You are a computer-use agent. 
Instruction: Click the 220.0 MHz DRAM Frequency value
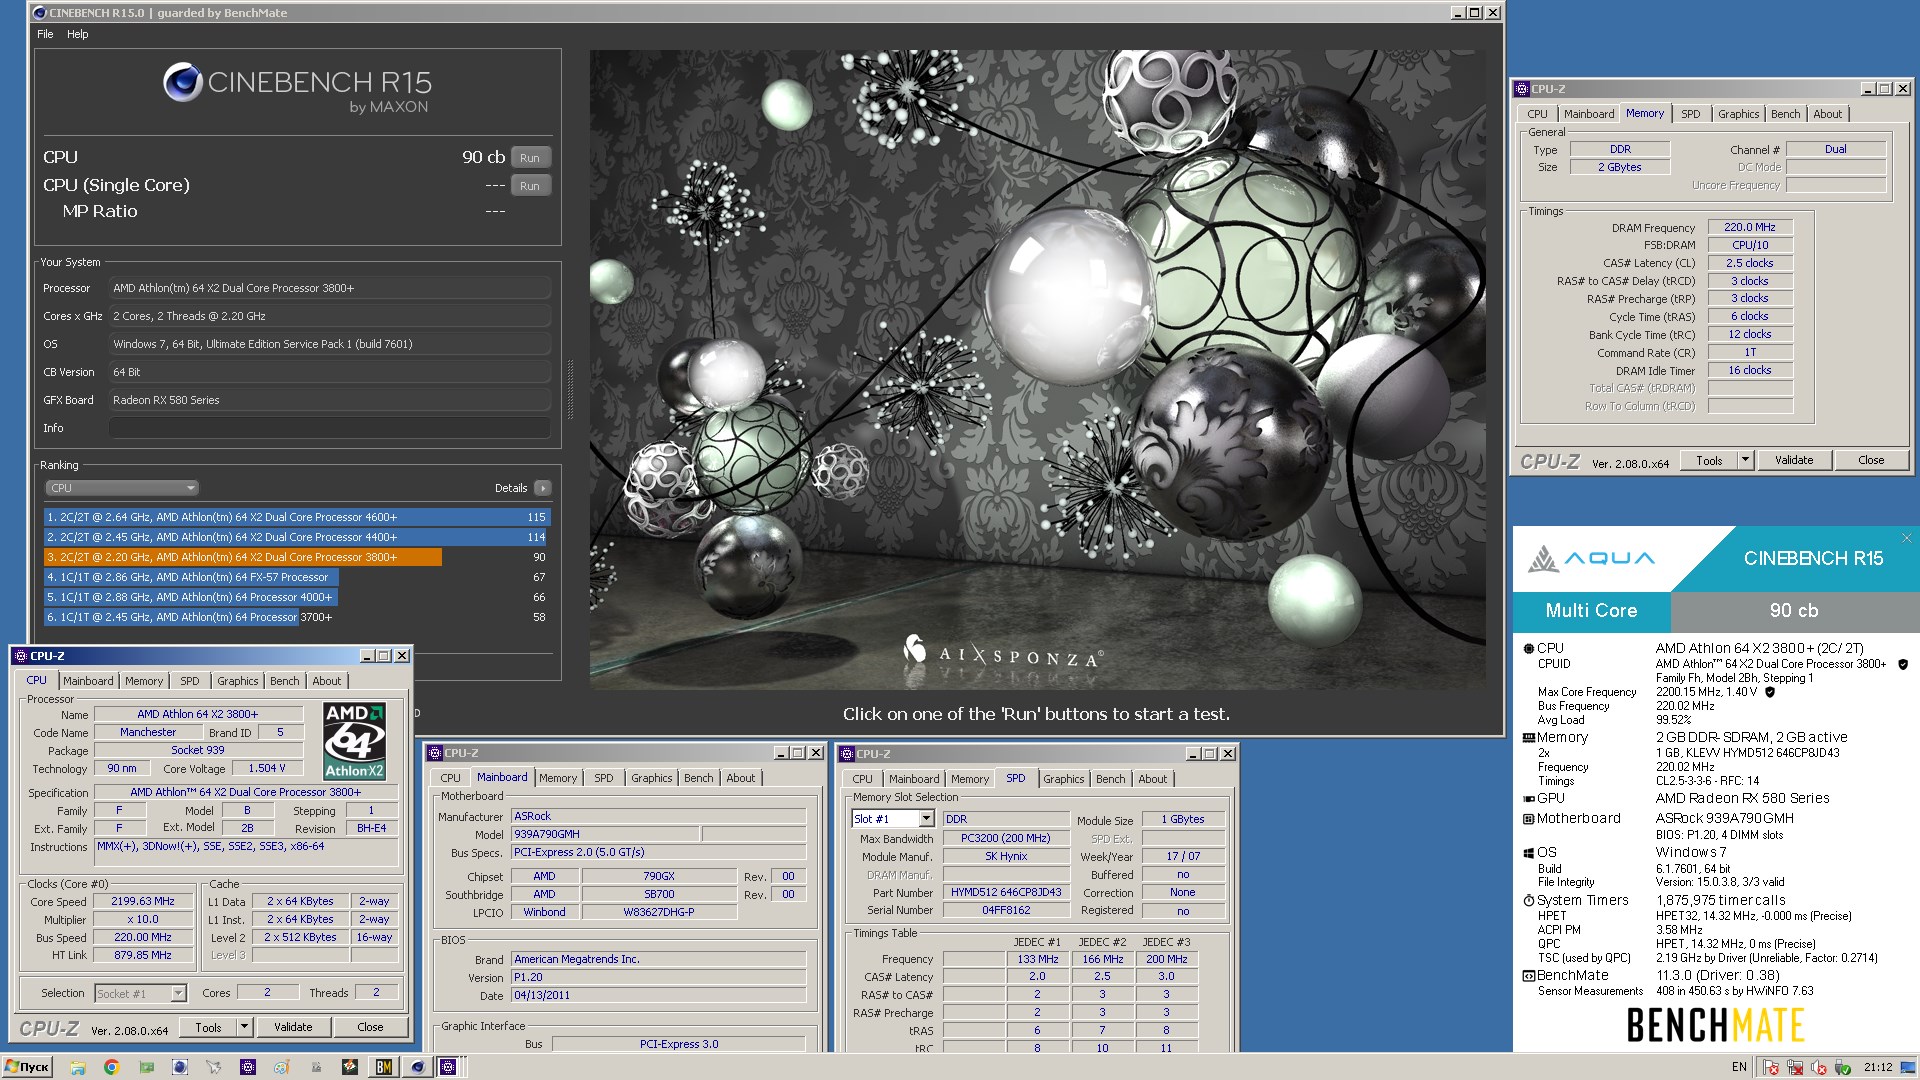pos(1750,227)
